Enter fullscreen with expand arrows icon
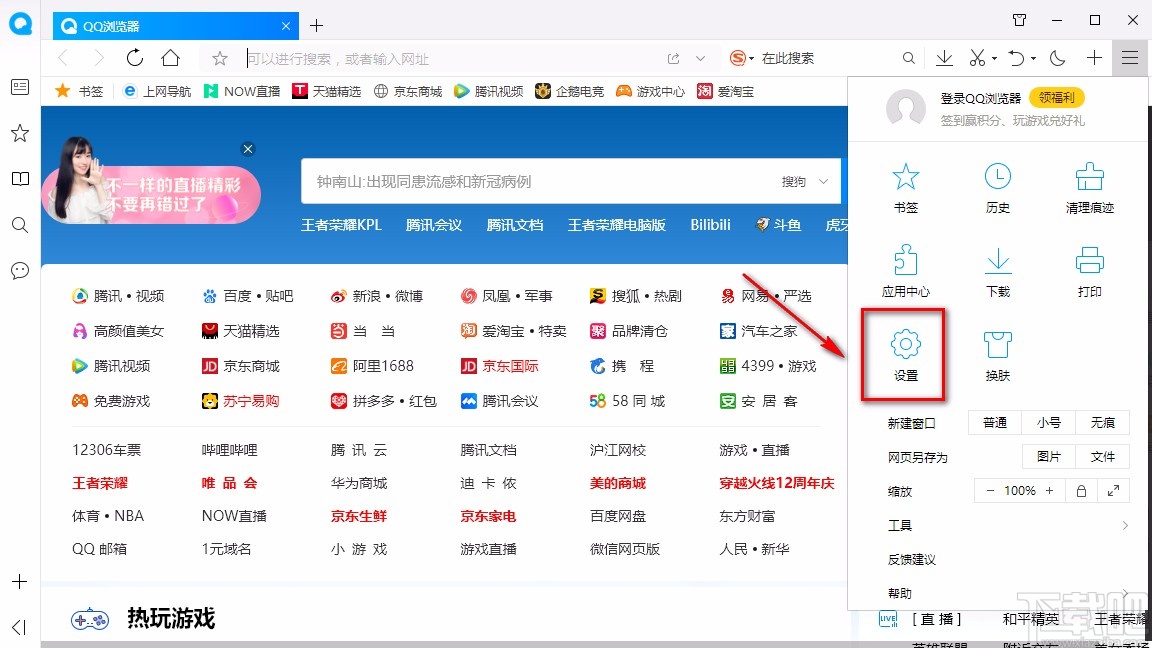The height and width of the screenshot is (648, 1152). [x=1113, y=491]
